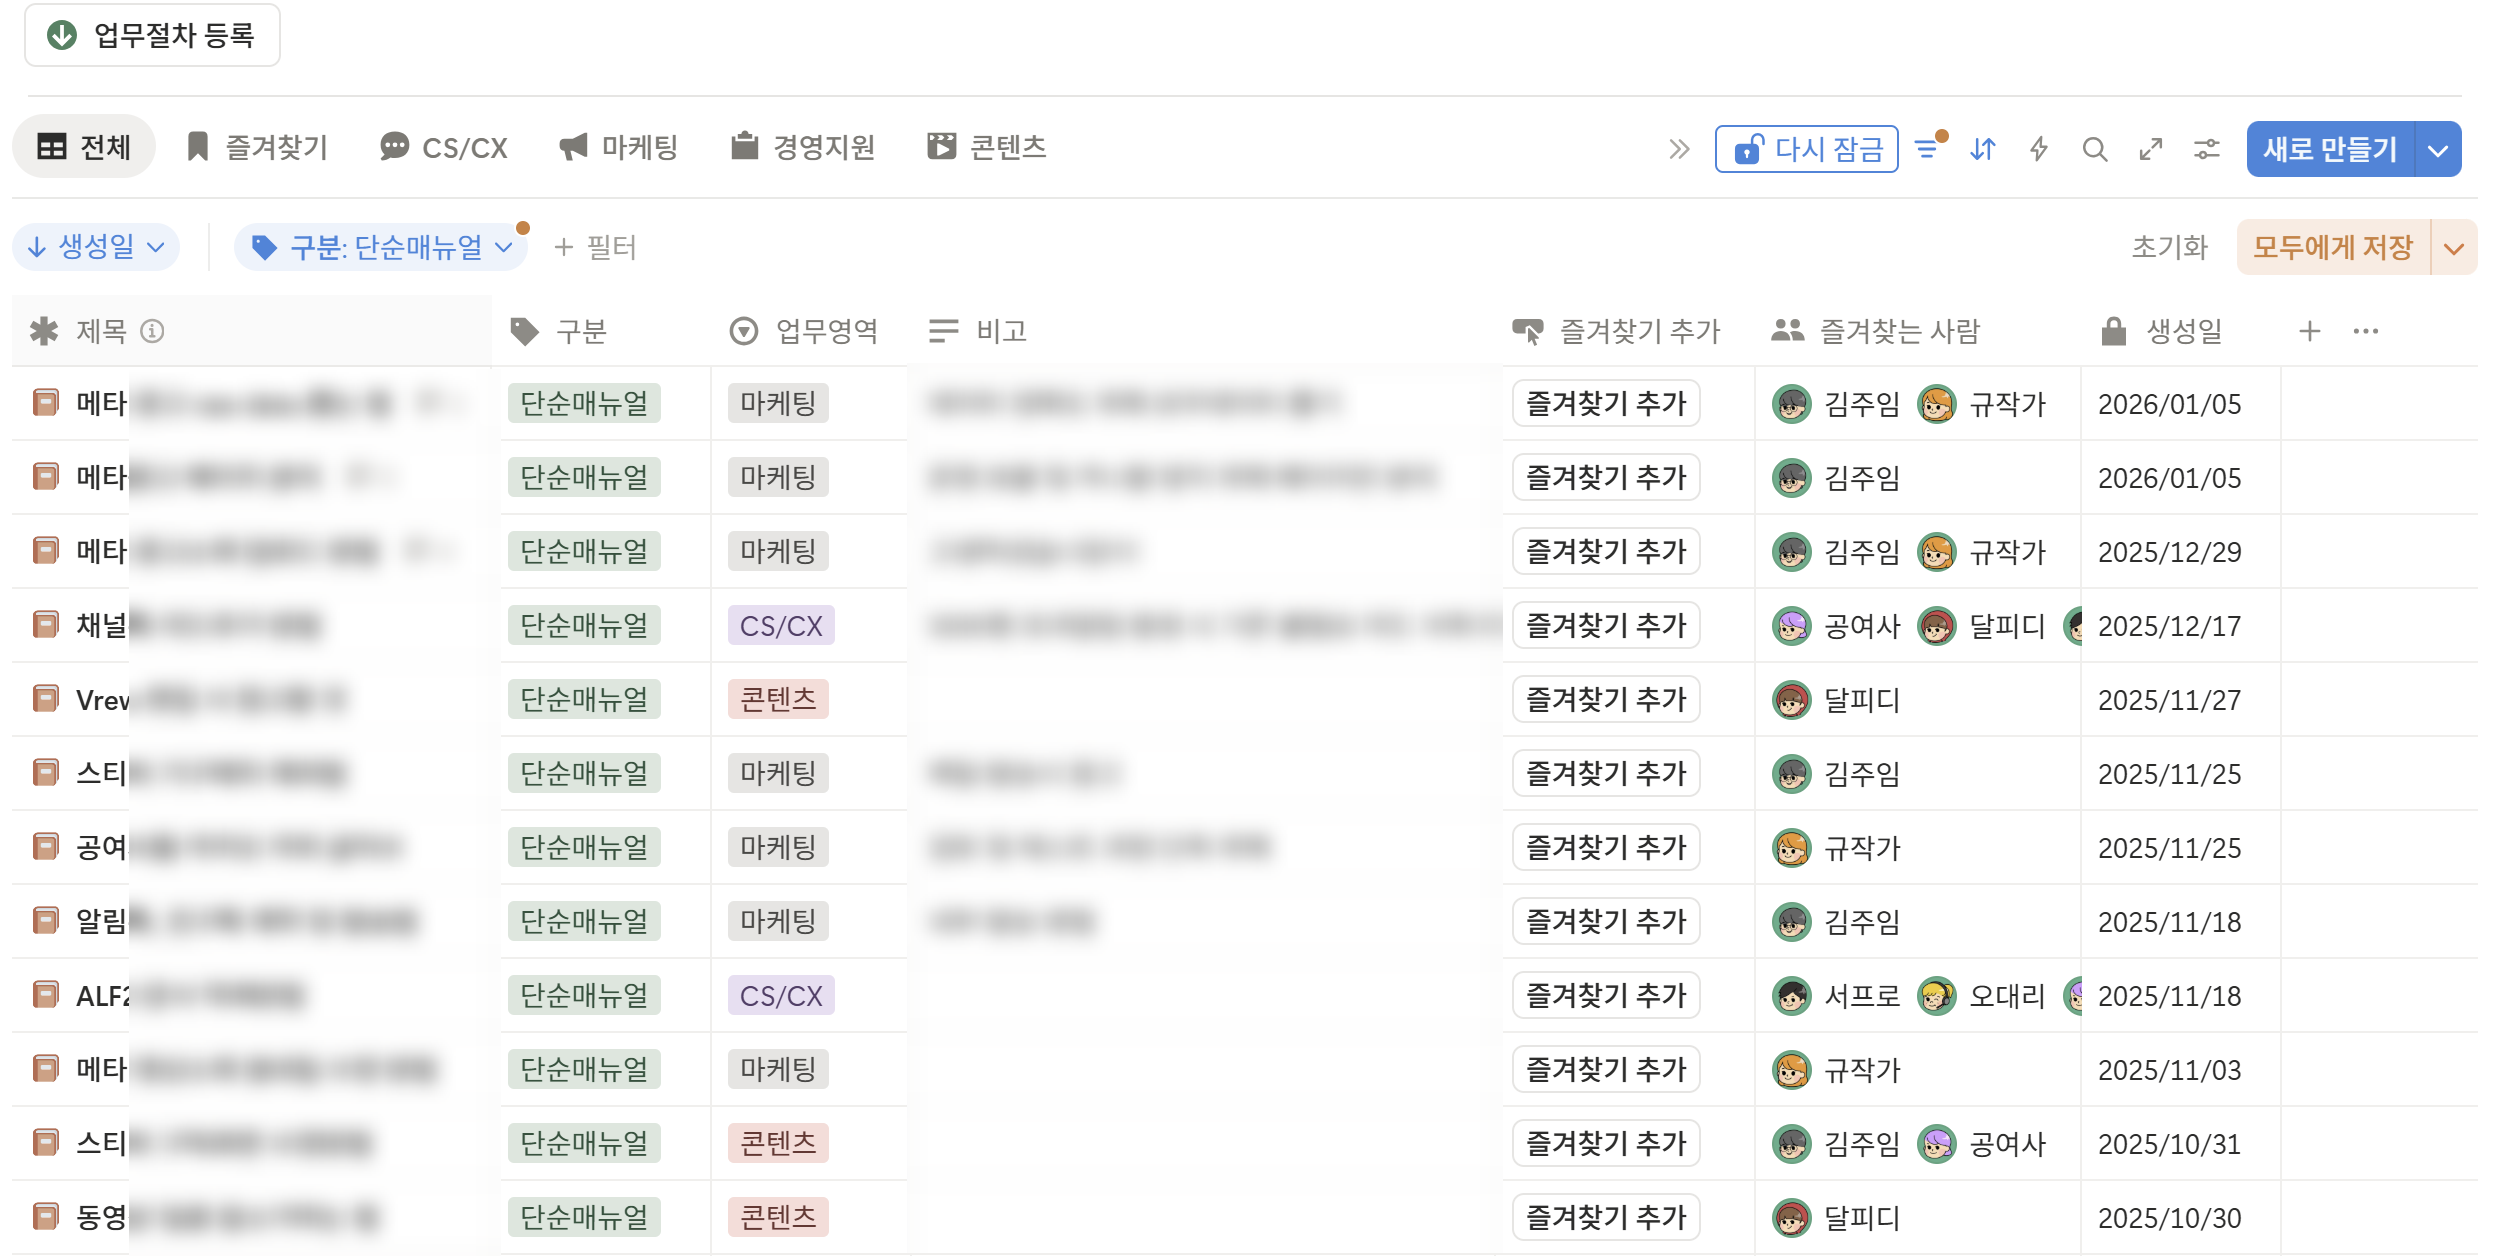Image resolution: width=2502 pixels, height=1256 pixels.
Task: Open the sort options icon next to filter
Action: point(1982,148)
